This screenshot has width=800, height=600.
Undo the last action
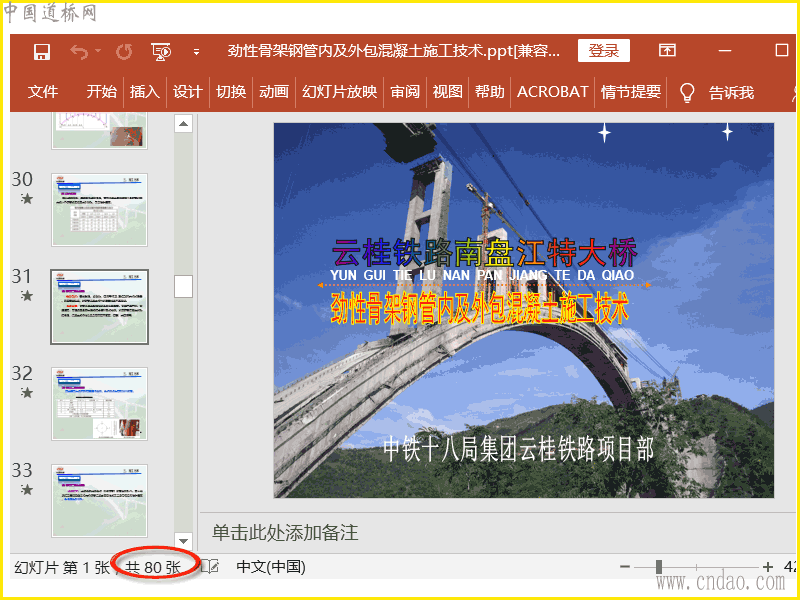79,52
